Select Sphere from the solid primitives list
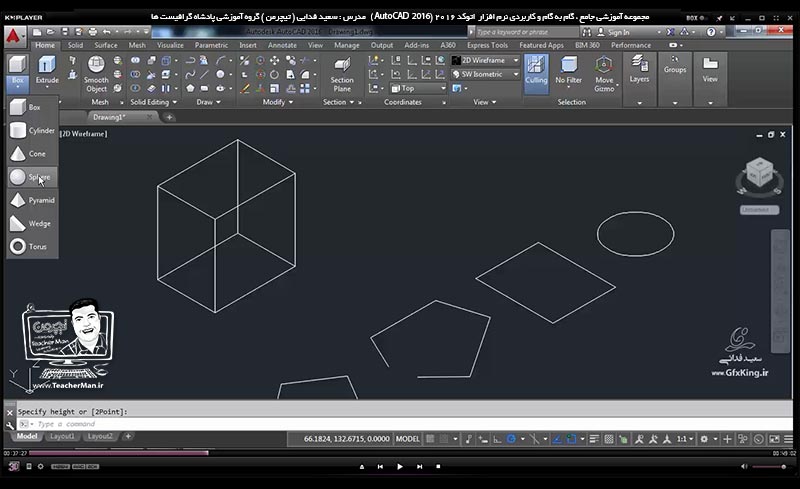The width and height of the screenshot is (800, 489). pyautogui.click(x=33, y=177)
